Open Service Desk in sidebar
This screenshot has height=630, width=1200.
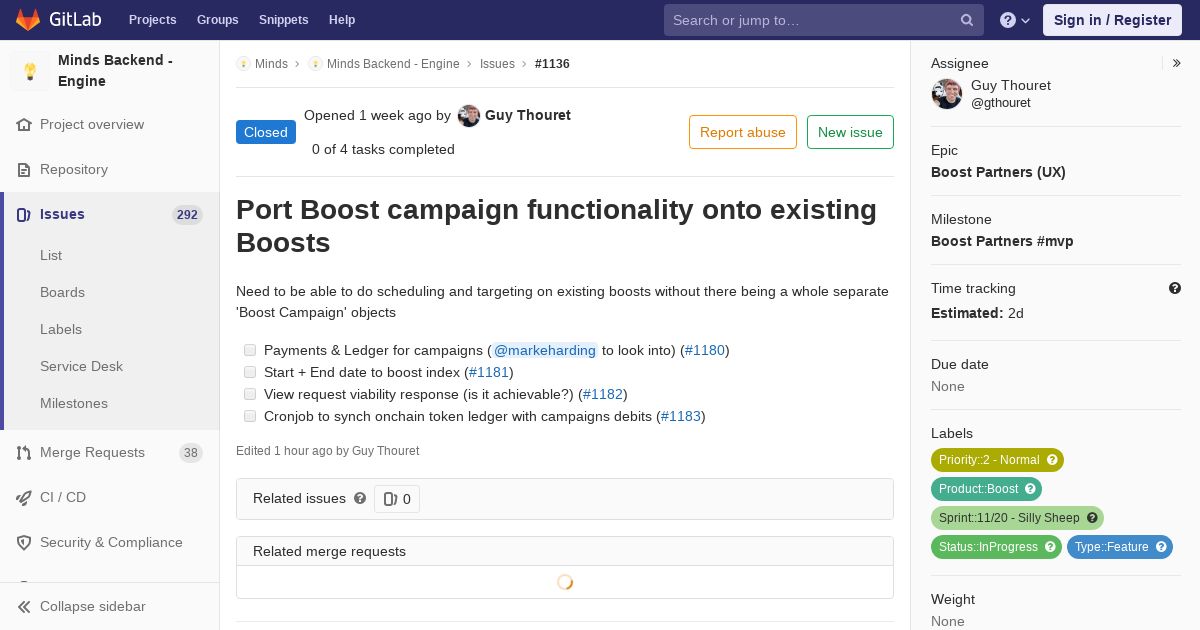point(81,367)
